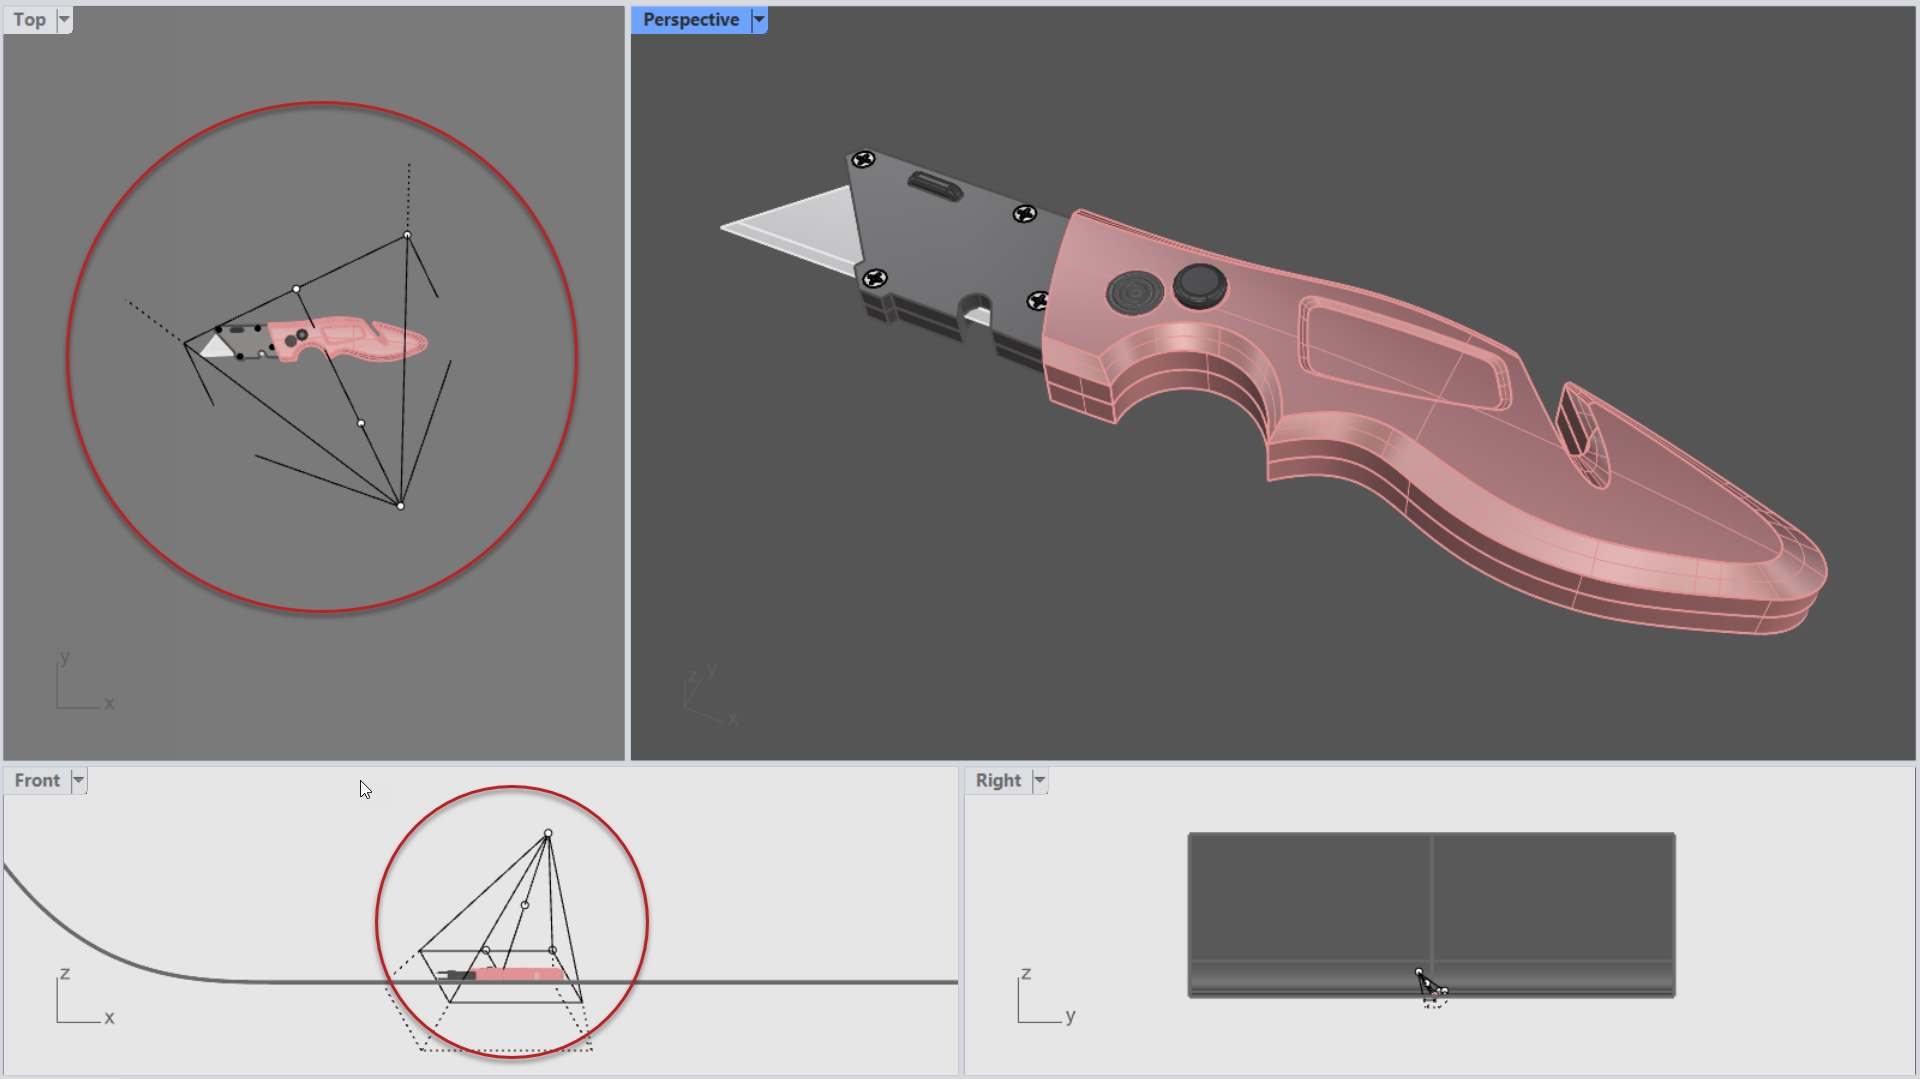Viewport: 1920px width, 1080px height.
Task: Expand the Perspective viewport menu arrow
Action: 759,20
